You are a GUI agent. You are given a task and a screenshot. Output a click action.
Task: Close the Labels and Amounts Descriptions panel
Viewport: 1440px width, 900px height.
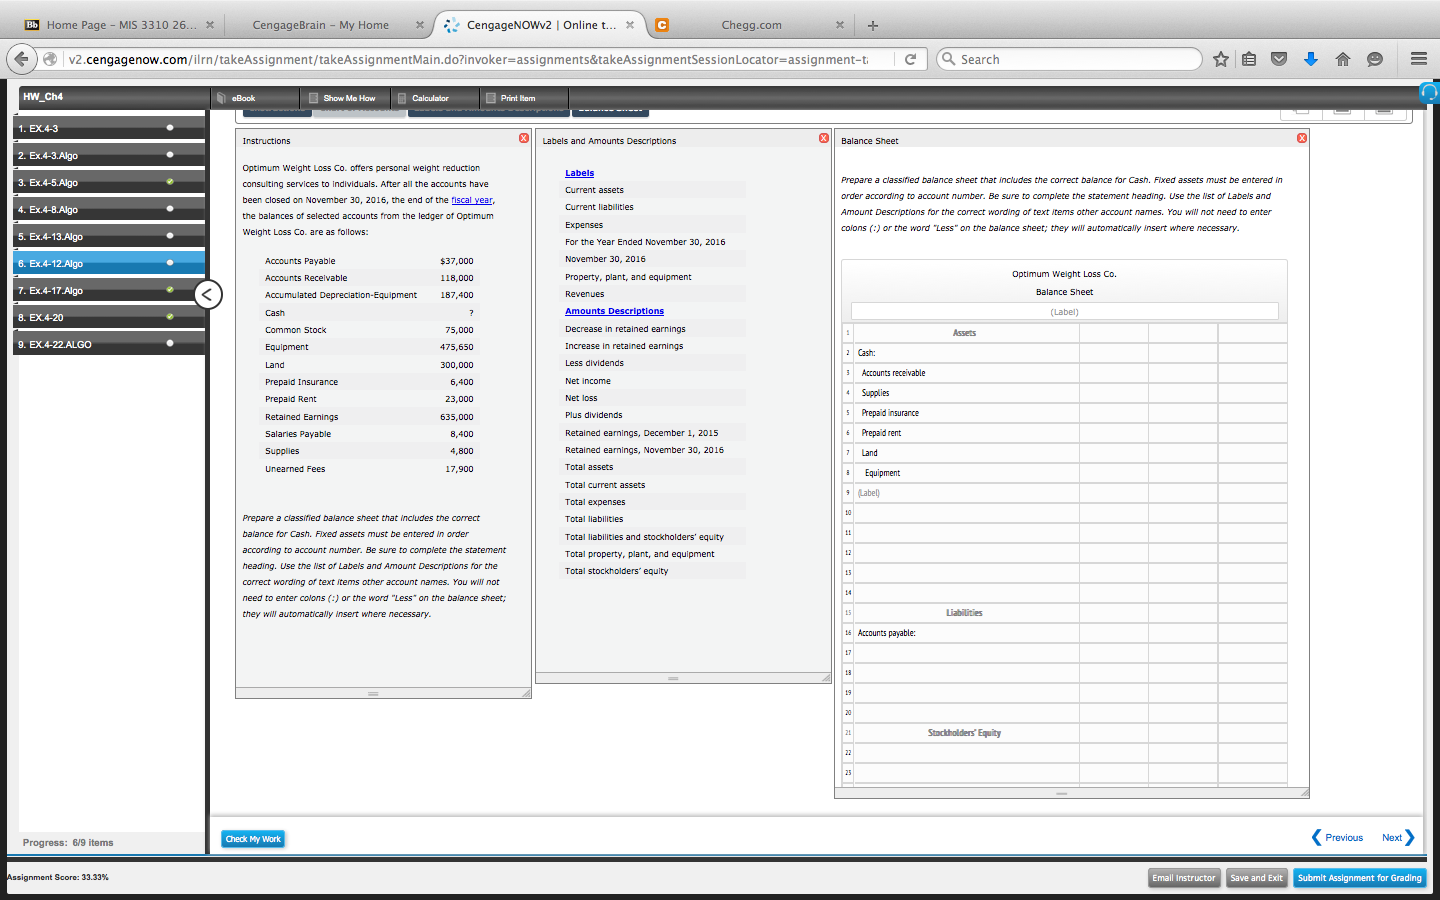coord(823,138)
